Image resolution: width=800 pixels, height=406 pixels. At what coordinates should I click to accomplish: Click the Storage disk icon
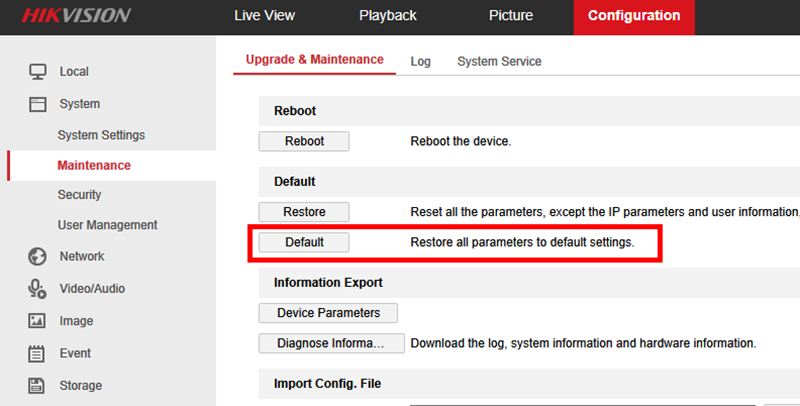click(38, 385)
